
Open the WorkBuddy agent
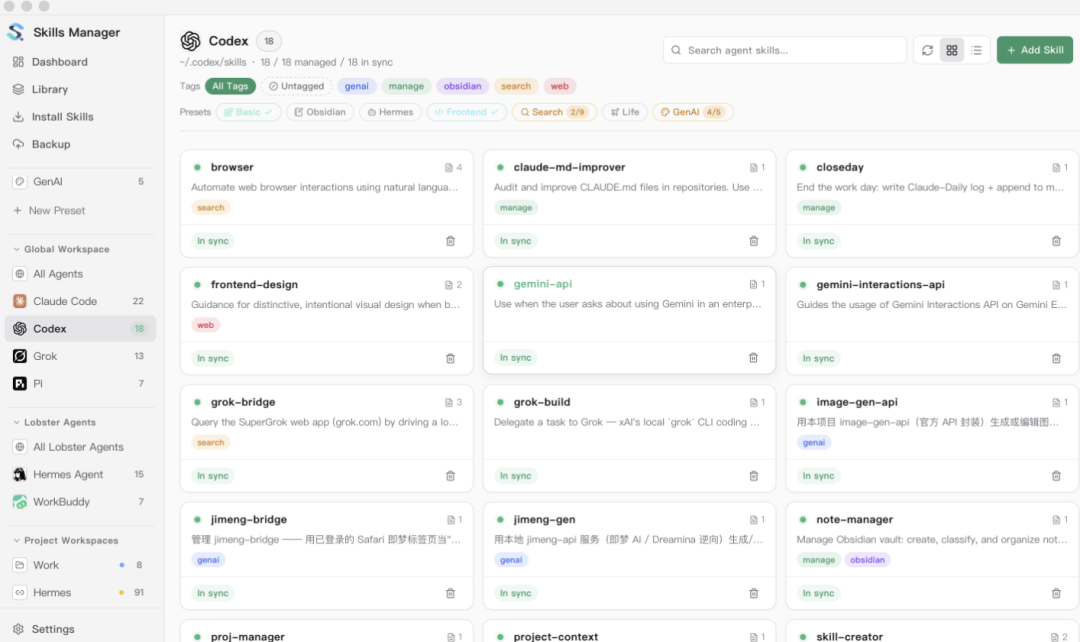(x=80, y=502)
